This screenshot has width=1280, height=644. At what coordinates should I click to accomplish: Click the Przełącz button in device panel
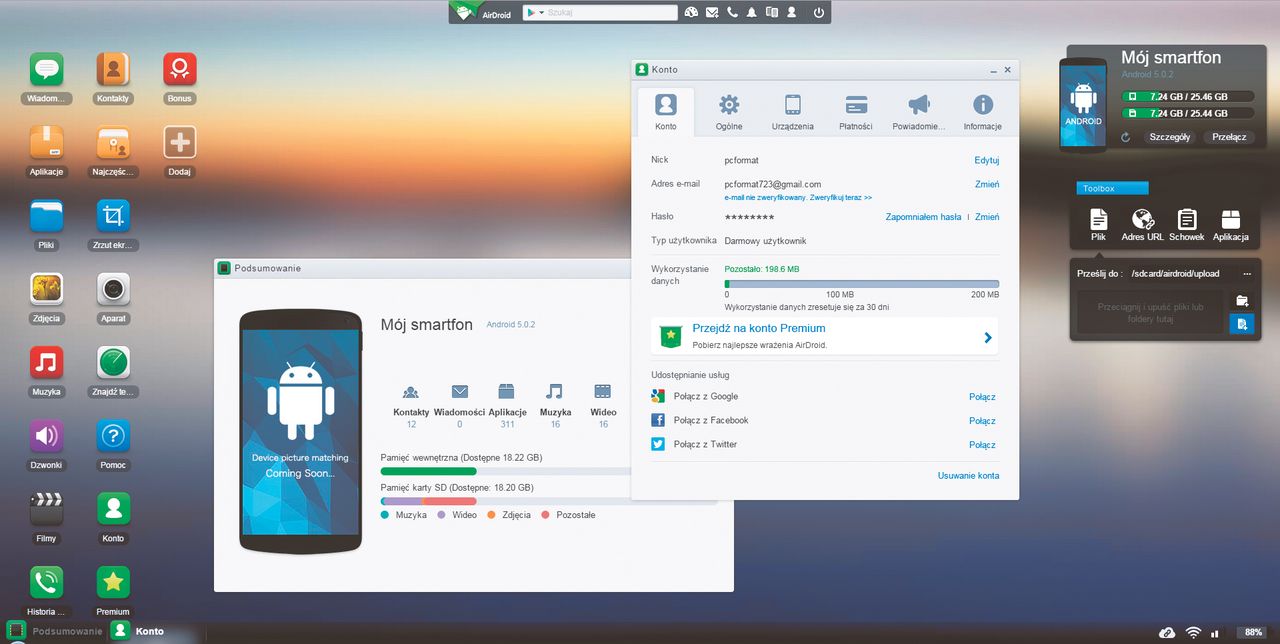[1230, 137]
